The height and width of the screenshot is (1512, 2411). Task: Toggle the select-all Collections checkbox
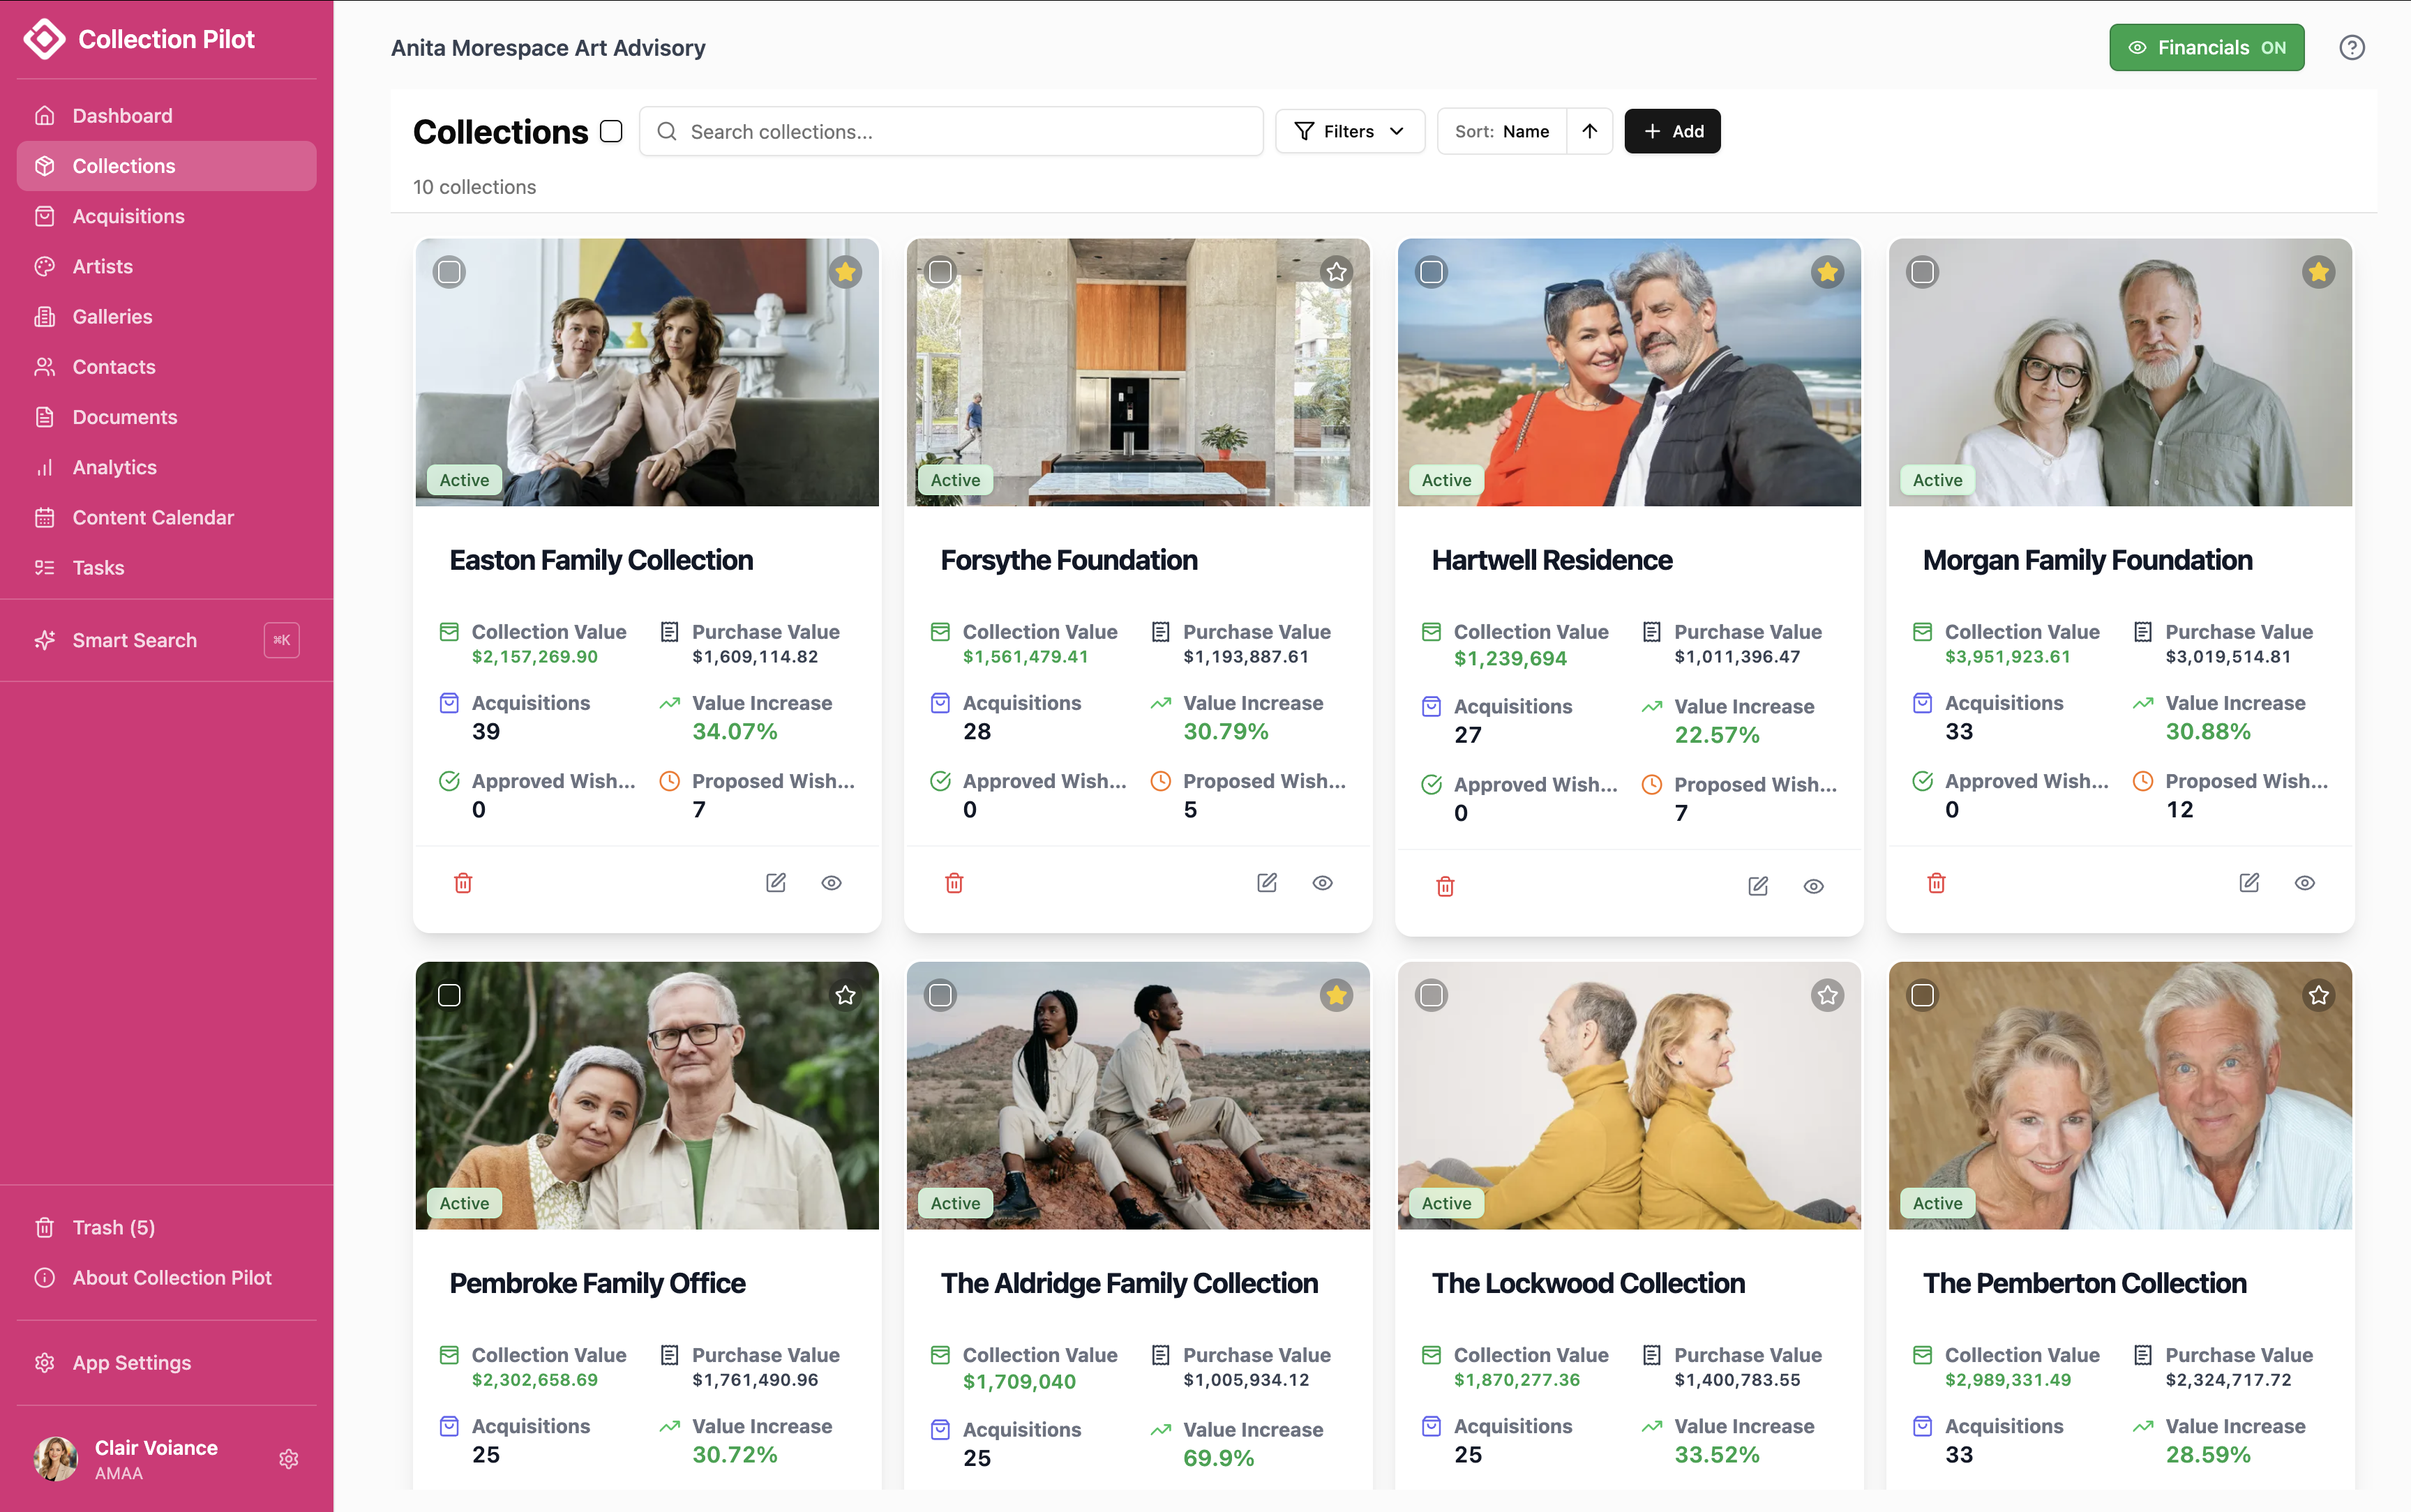pos(611,131)
